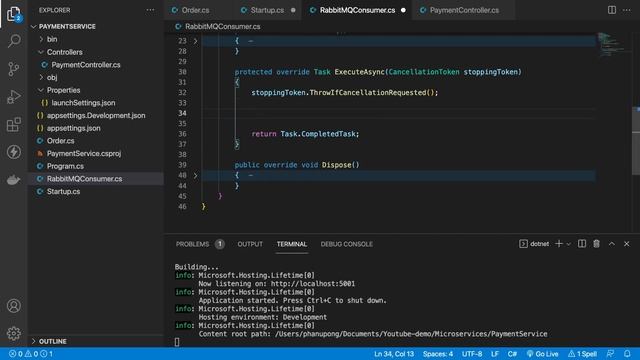Open Explorer more actions ellipsis
Image resolution: width=640 pixels, height=360 pixels.
150,10
